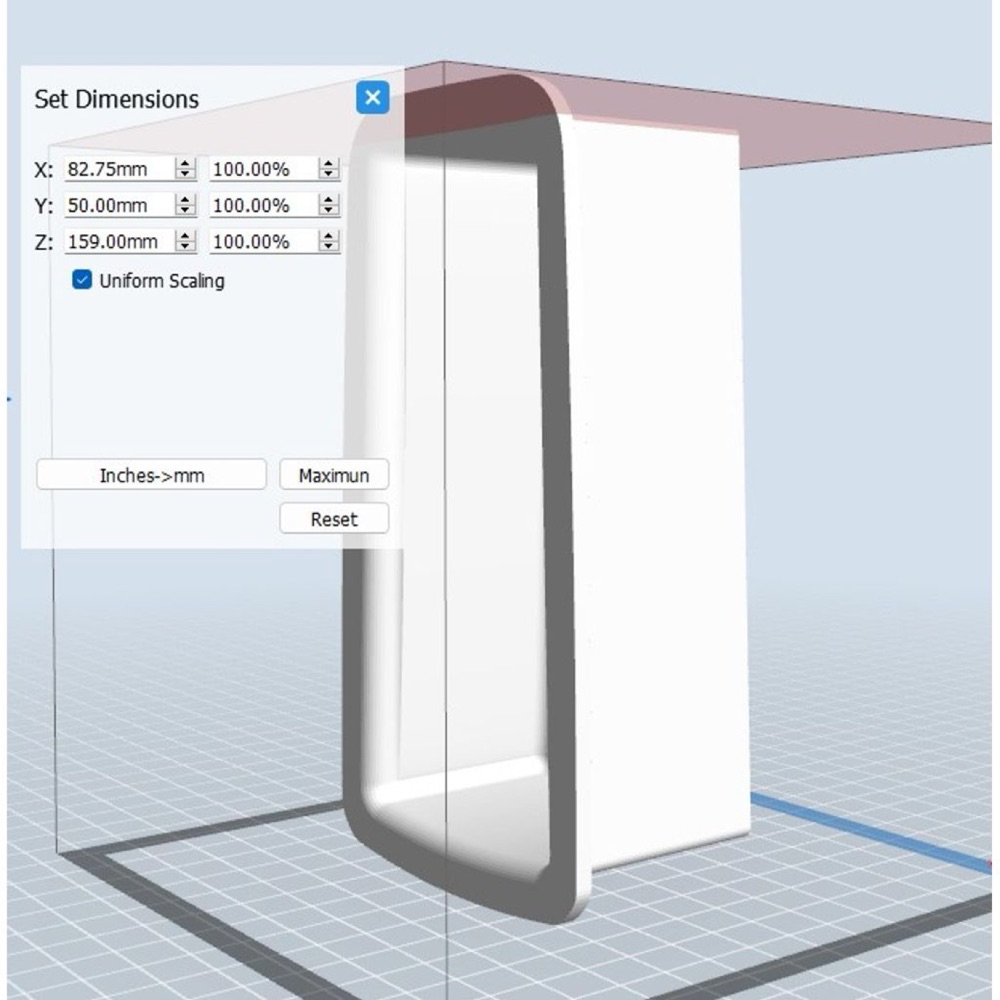Decrease X dimension with its down arrow
Viewport: 1000px width, 1000px height.
point(186,175)
